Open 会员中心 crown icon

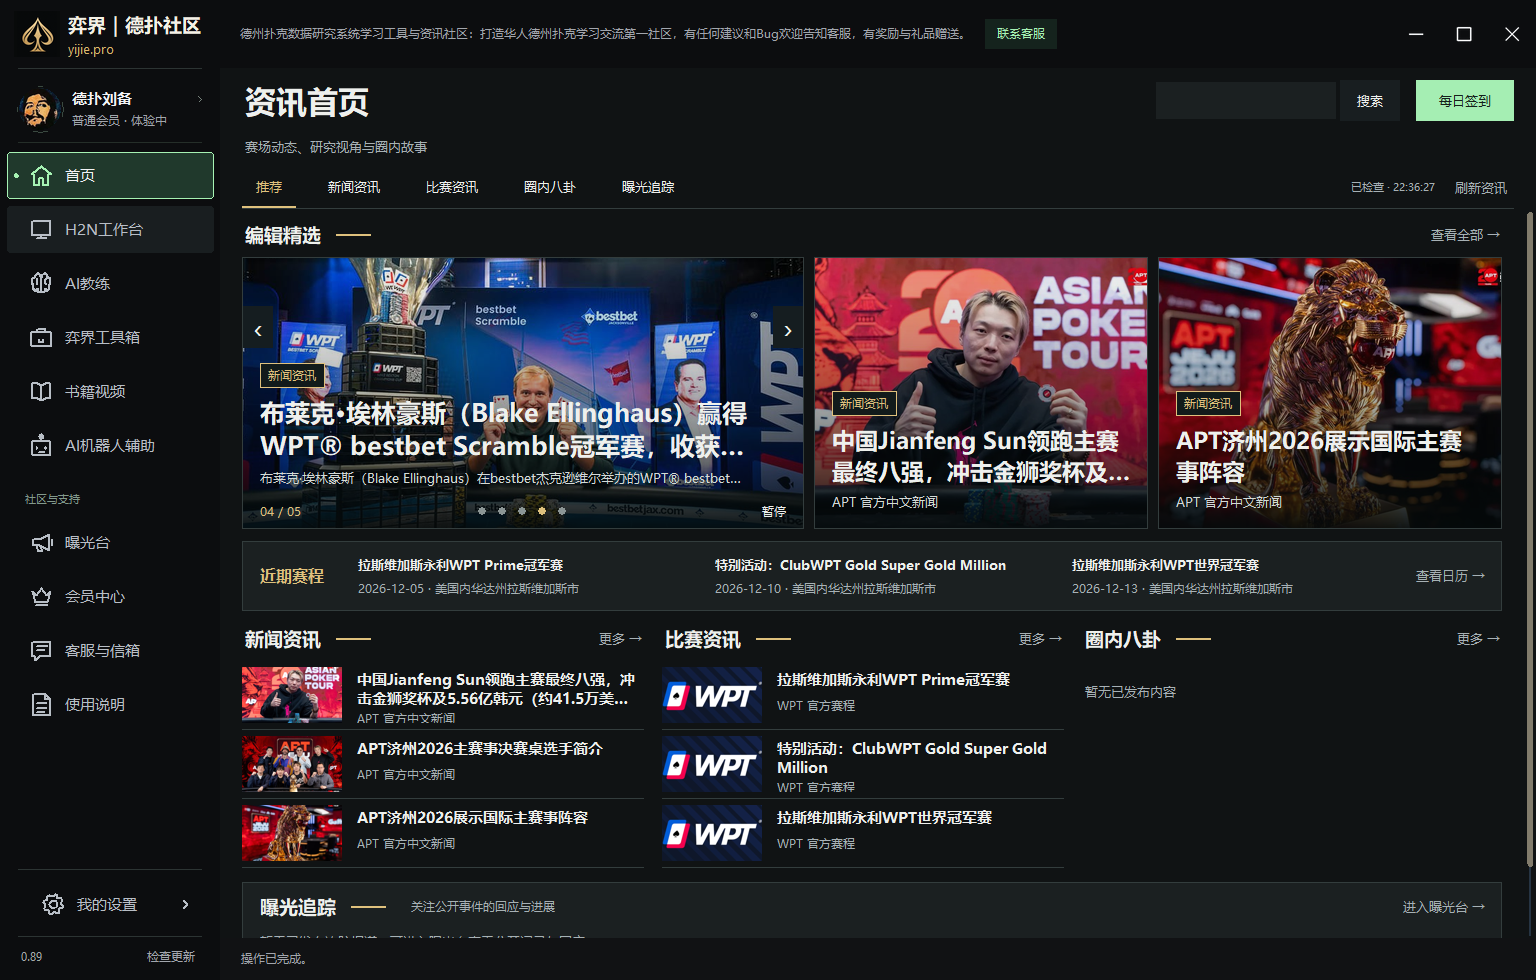41,597
